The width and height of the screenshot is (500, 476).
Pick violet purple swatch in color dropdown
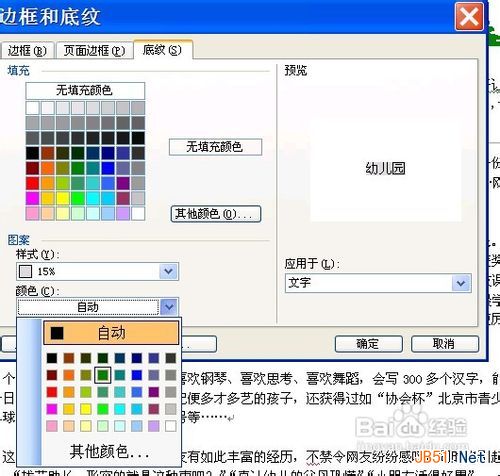click(x=154, y=392)
